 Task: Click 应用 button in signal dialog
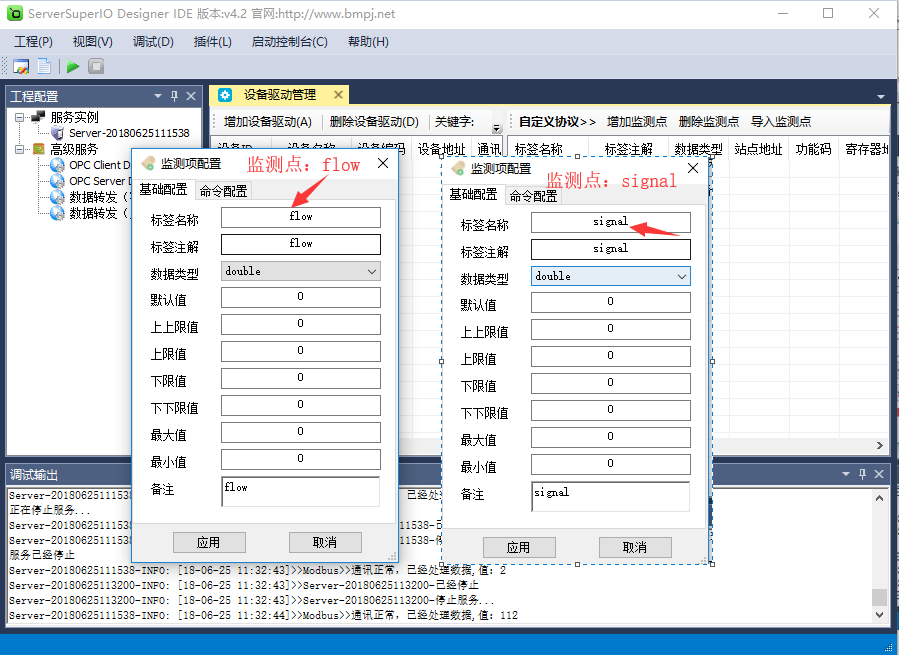pyautogui.click(x=519, y=548)
